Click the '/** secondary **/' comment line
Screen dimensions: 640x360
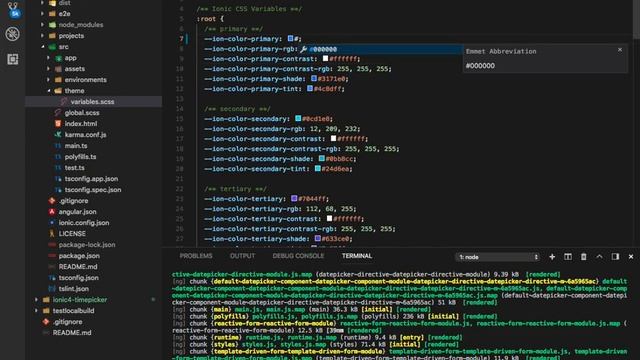[237, 109]
